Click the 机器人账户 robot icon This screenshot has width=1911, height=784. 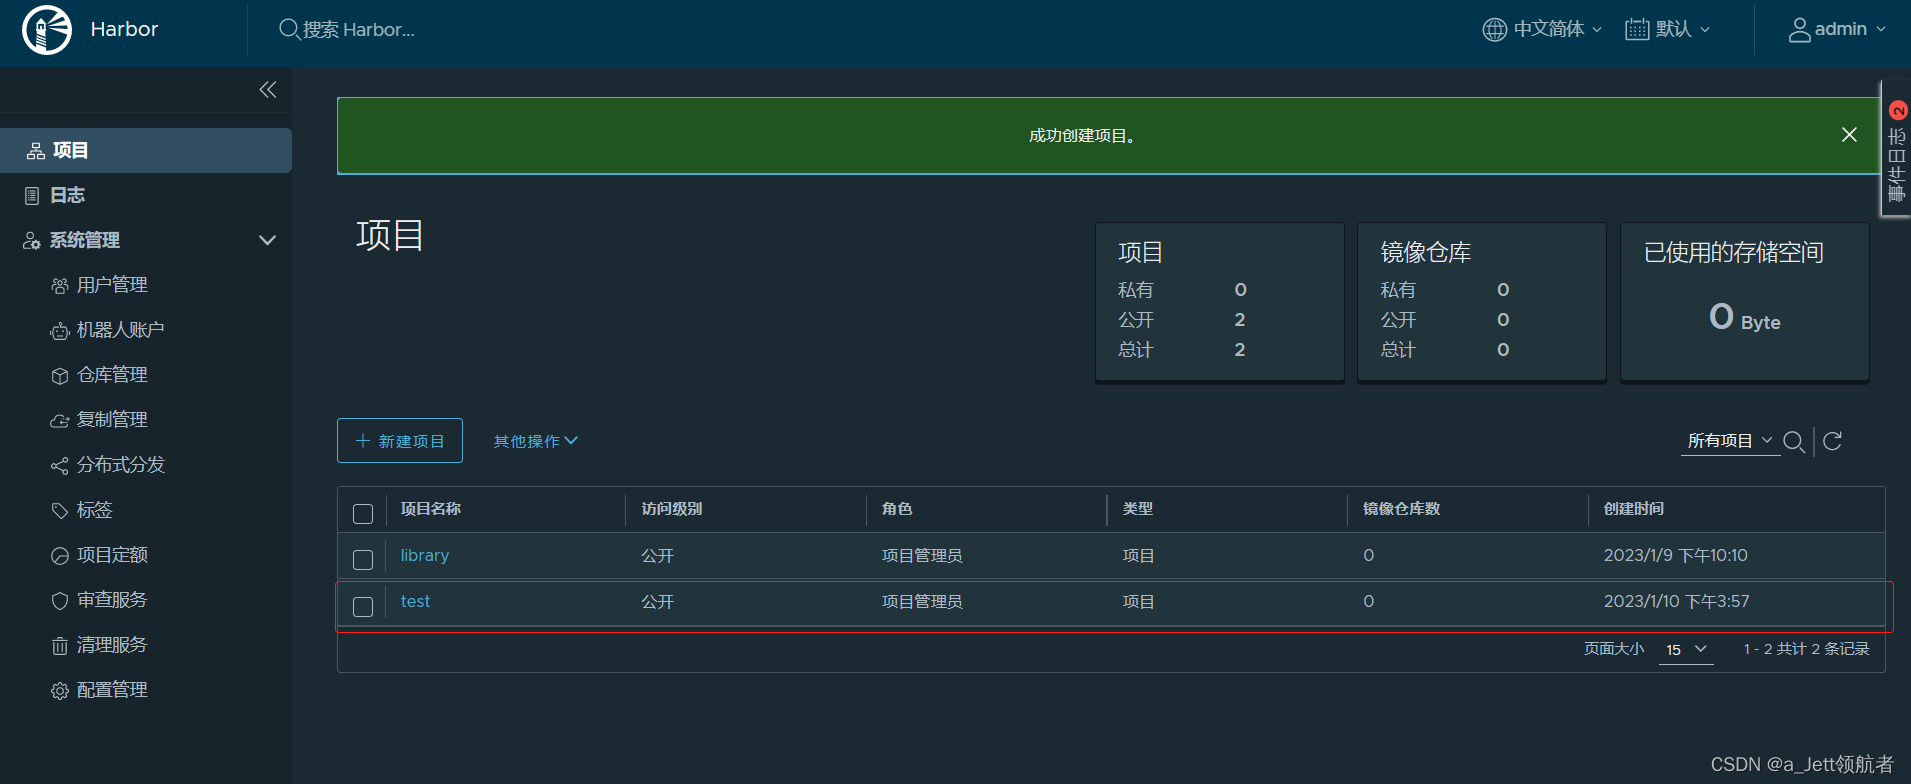point(60,331)
